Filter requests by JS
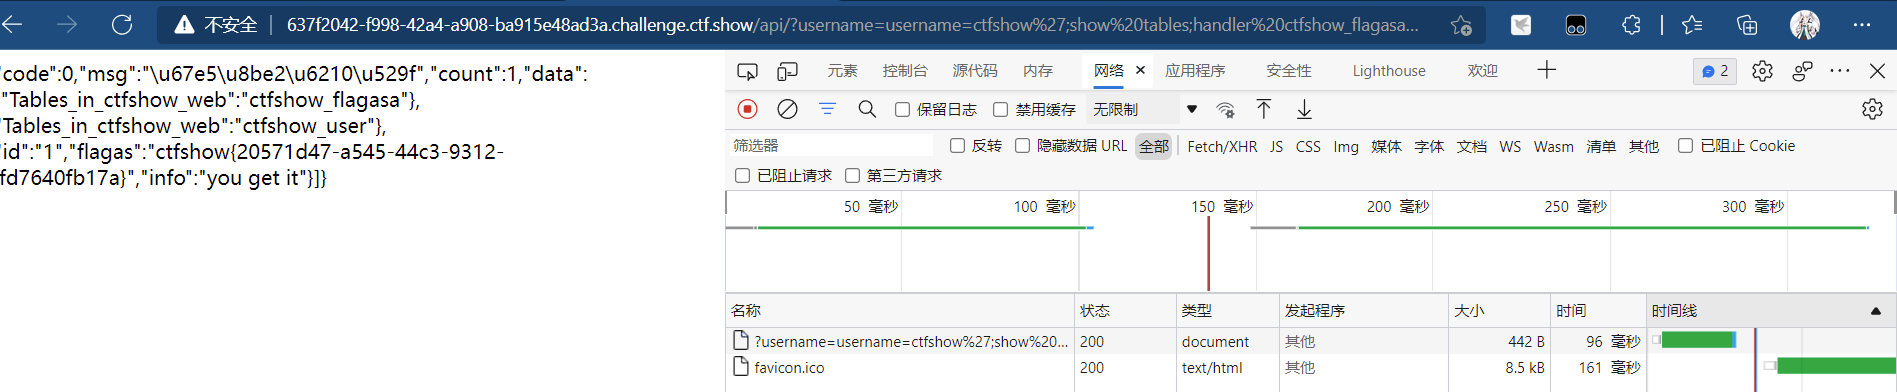 [1276, 146]
